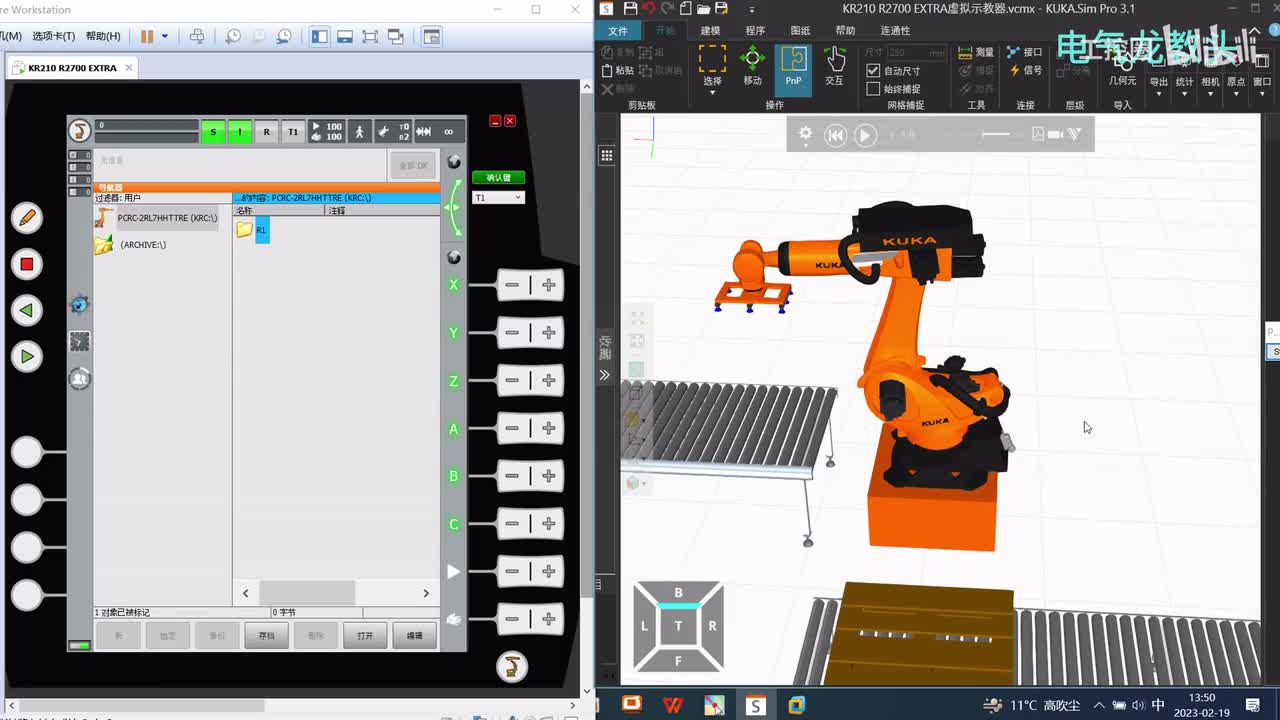
Task: Click the X axis plus jog key
Action: pos(549,285)
